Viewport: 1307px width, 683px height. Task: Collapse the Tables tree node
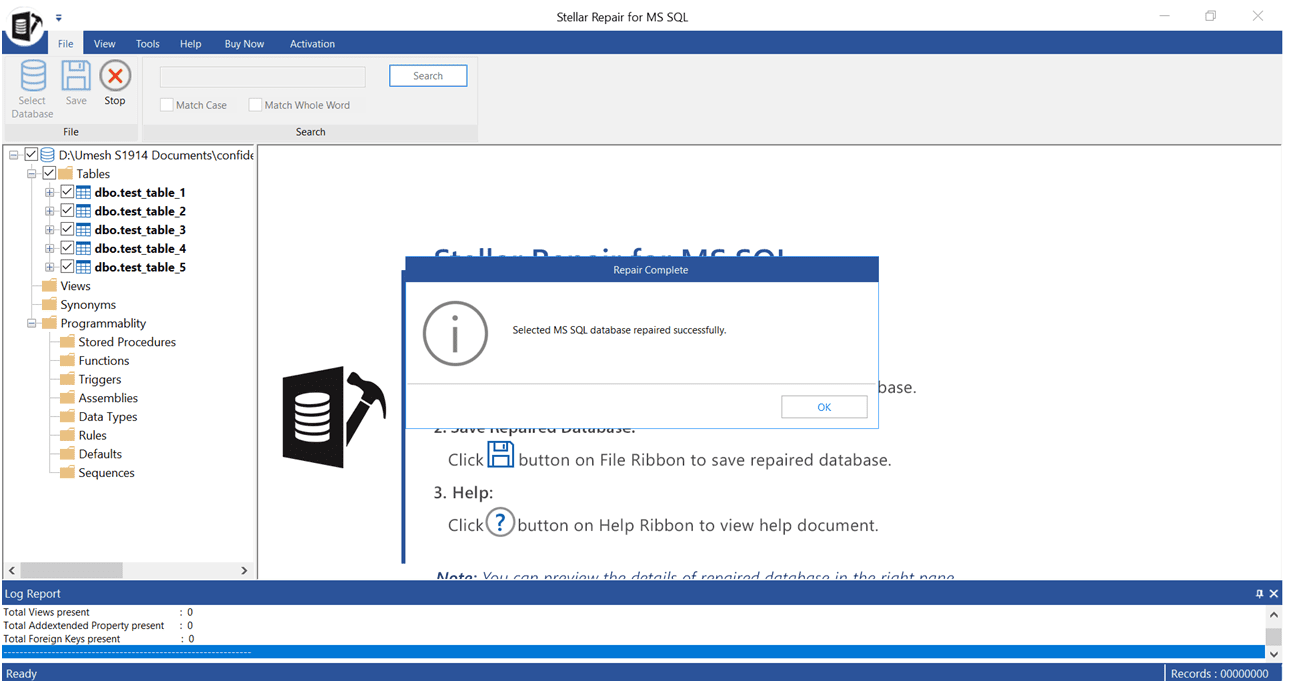pos(32,173)
